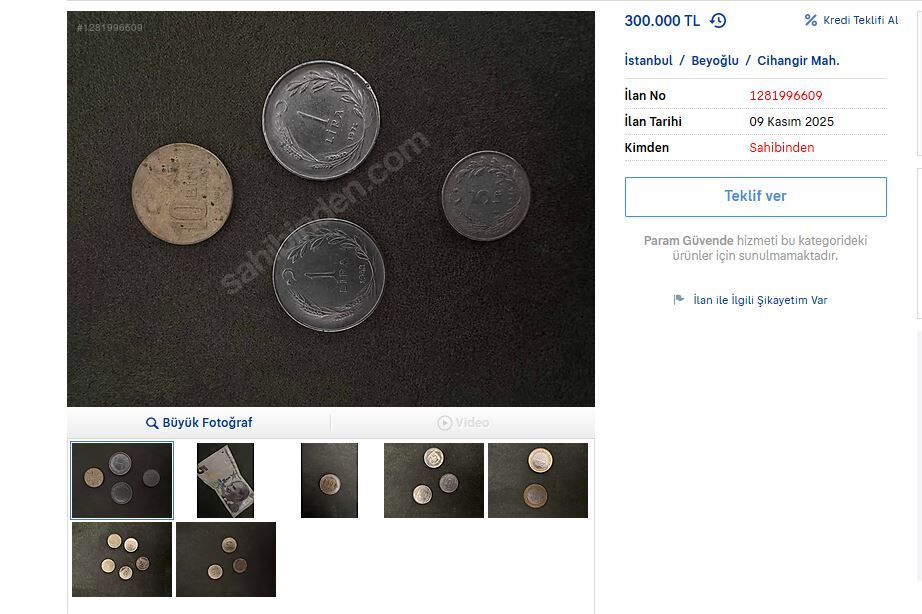Click the magnifier icon for Büyük Fotoğraf
This screenshot has width=922, height=614.
pos(152,423)
